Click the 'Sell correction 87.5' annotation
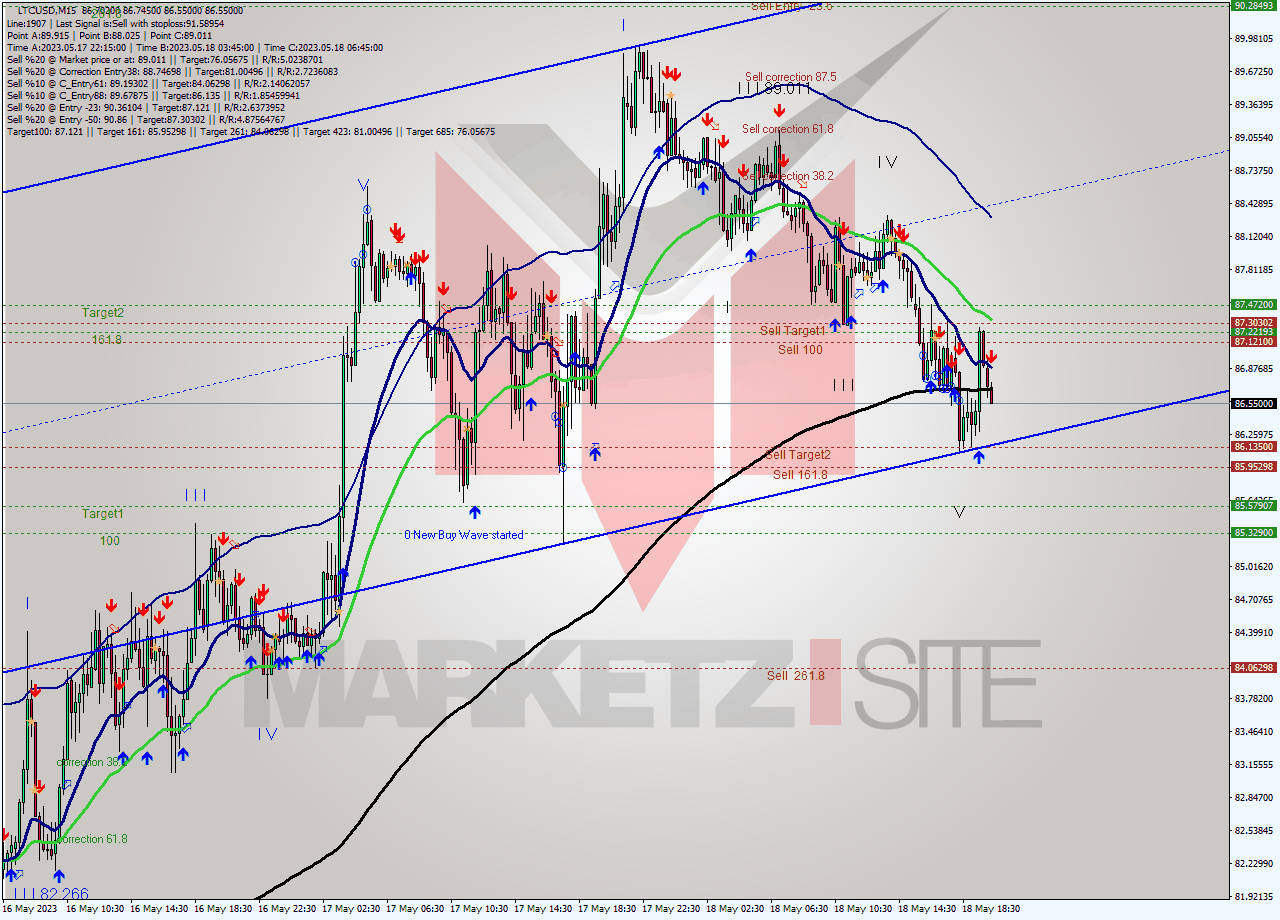The image size is (1280, 920). point(791,77)
